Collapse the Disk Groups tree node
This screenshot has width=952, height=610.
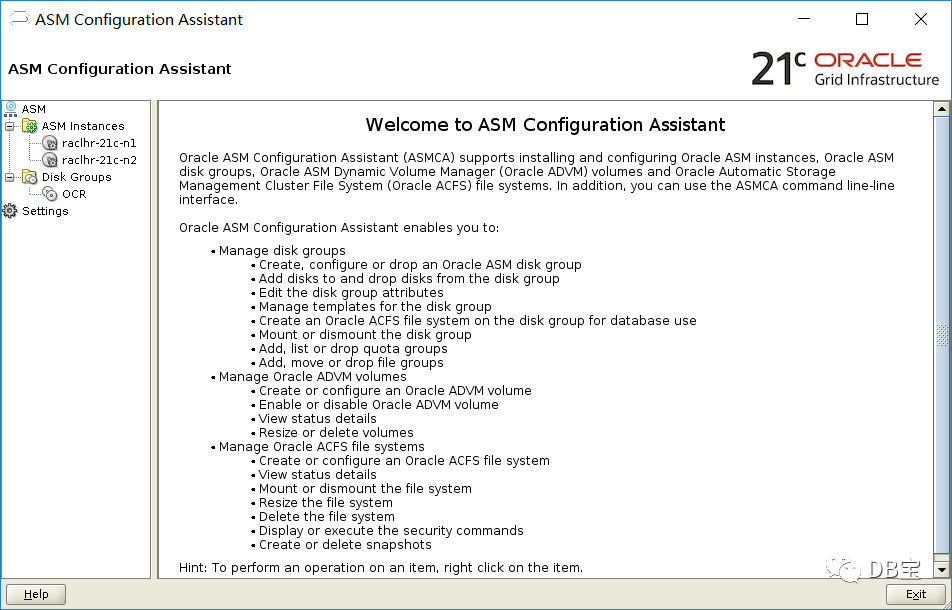point(9,177)
